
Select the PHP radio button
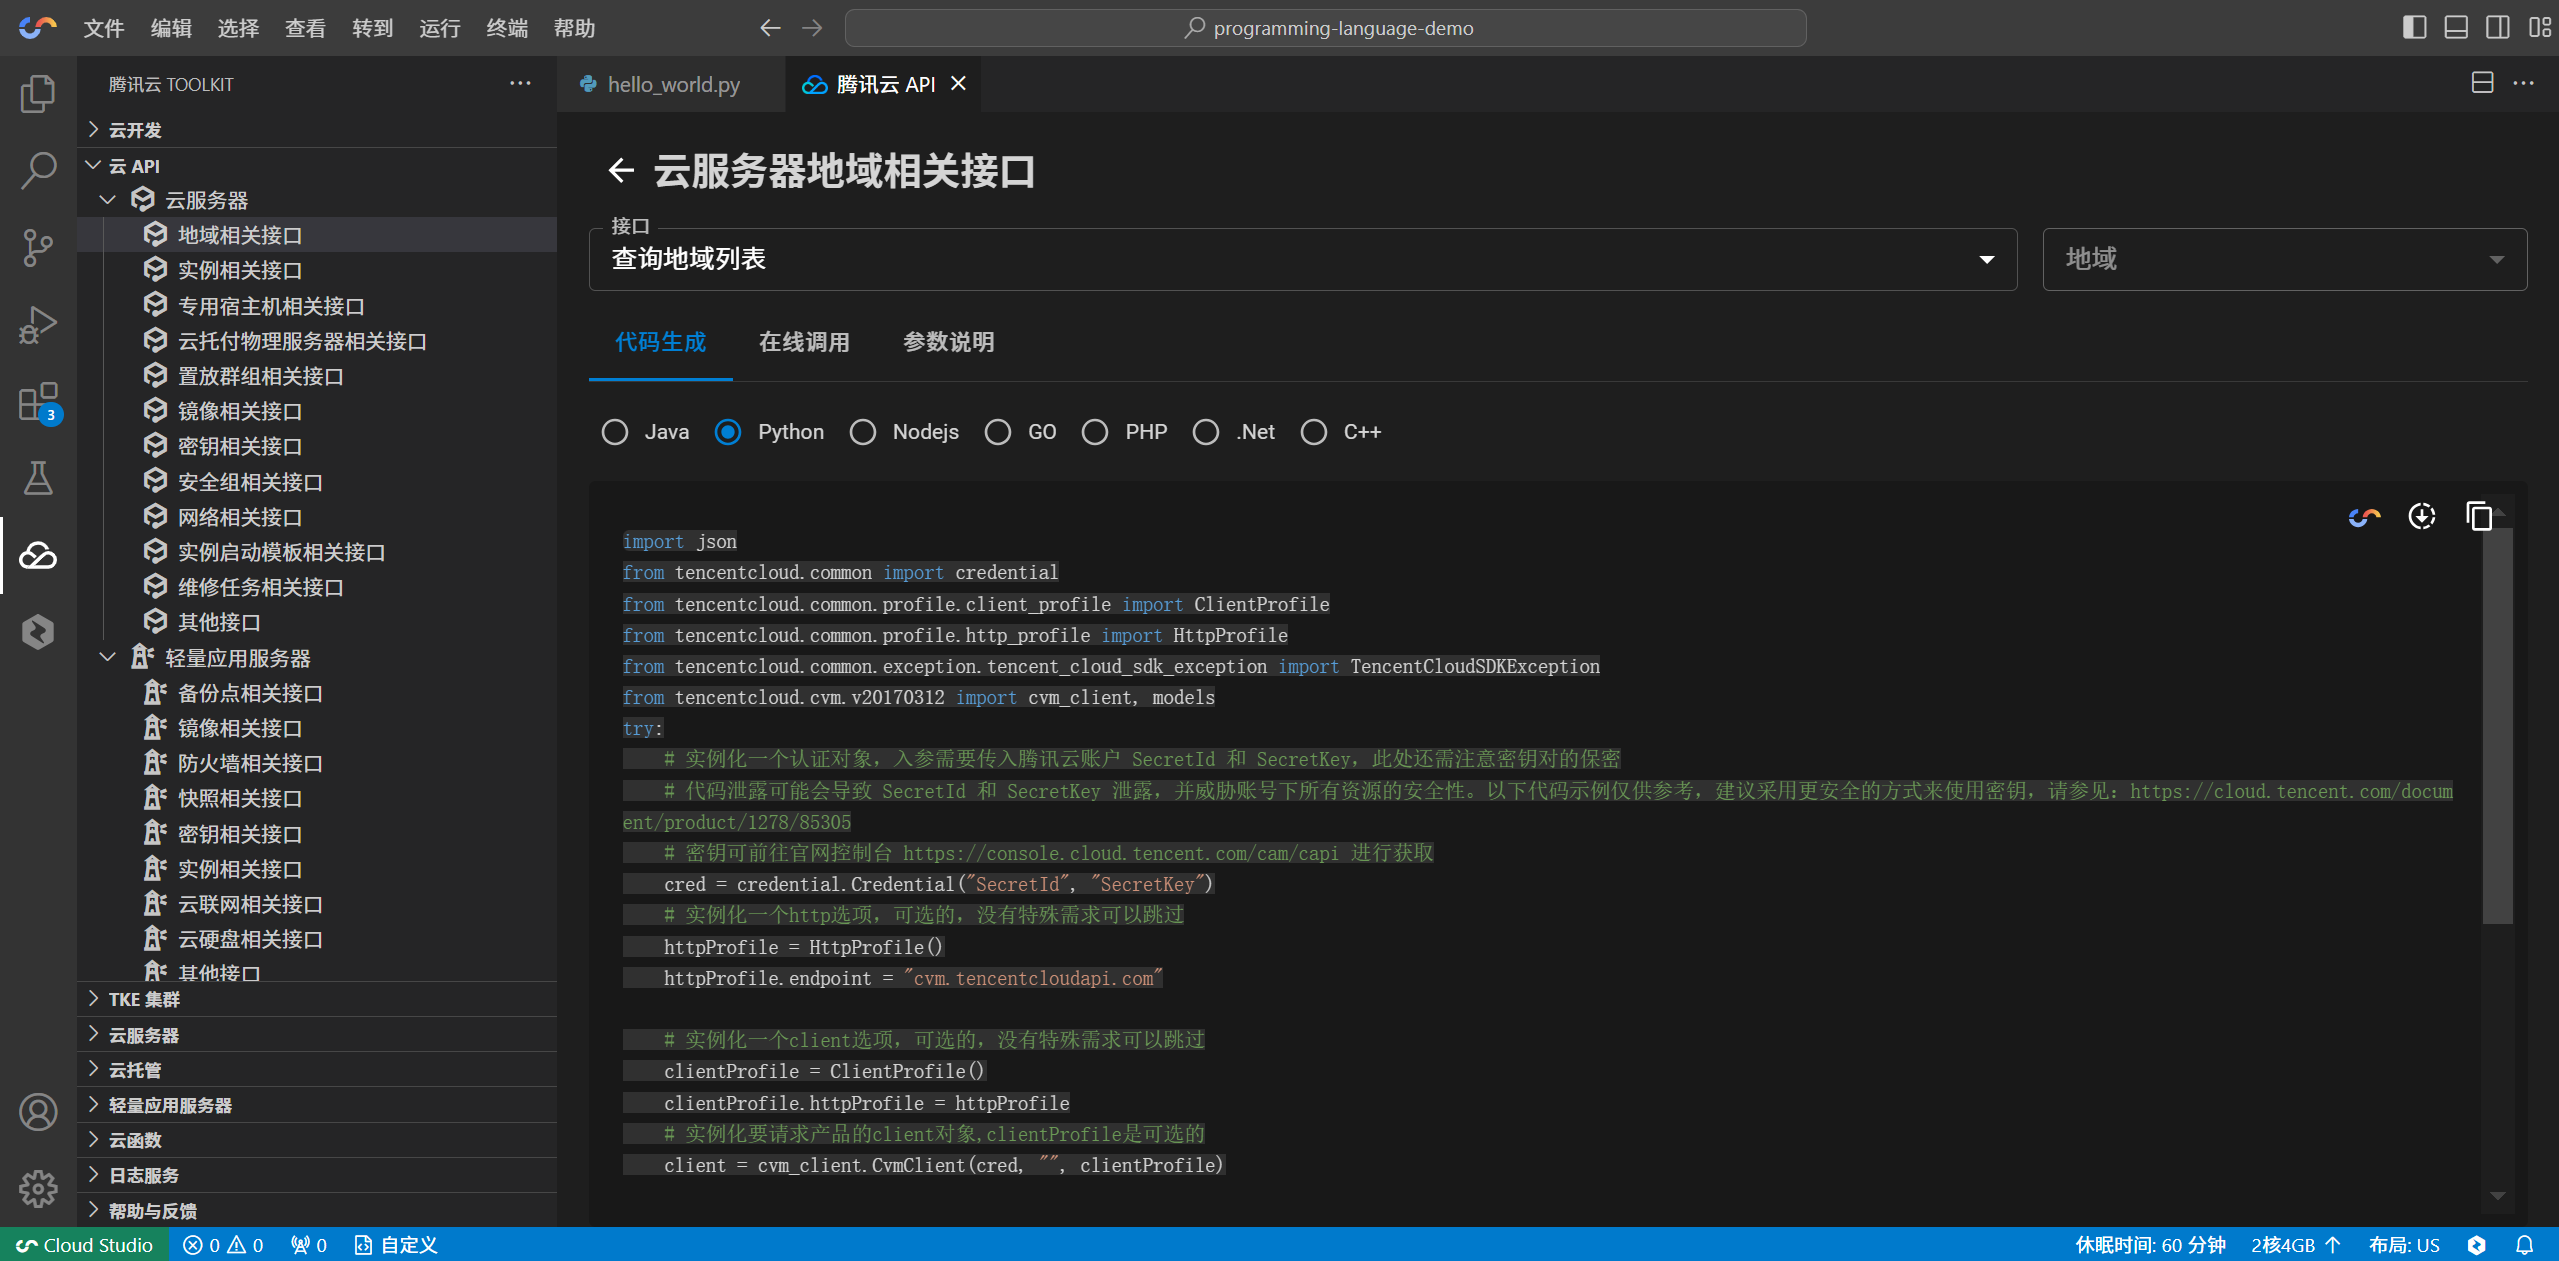pos(1095,432)
